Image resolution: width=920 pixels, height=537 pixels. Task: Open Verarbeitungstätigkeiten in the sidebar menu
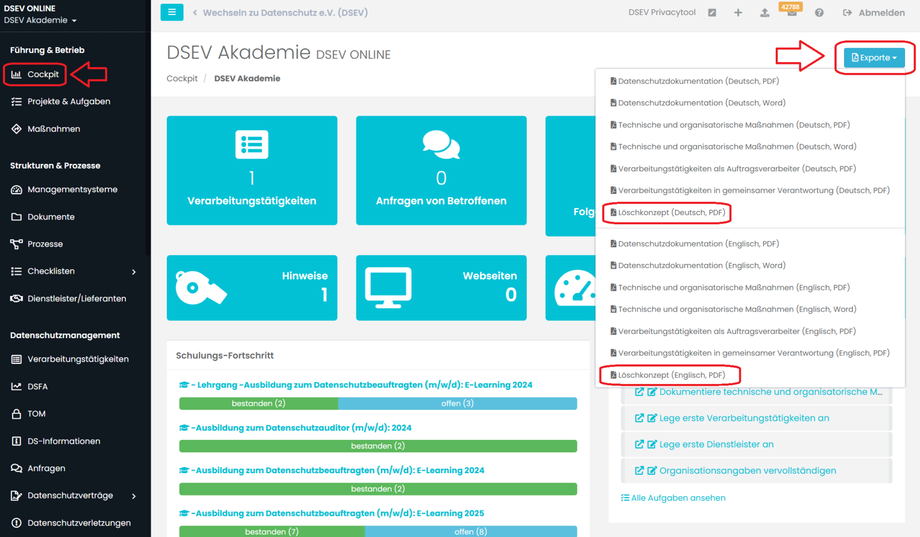point(70,359)
